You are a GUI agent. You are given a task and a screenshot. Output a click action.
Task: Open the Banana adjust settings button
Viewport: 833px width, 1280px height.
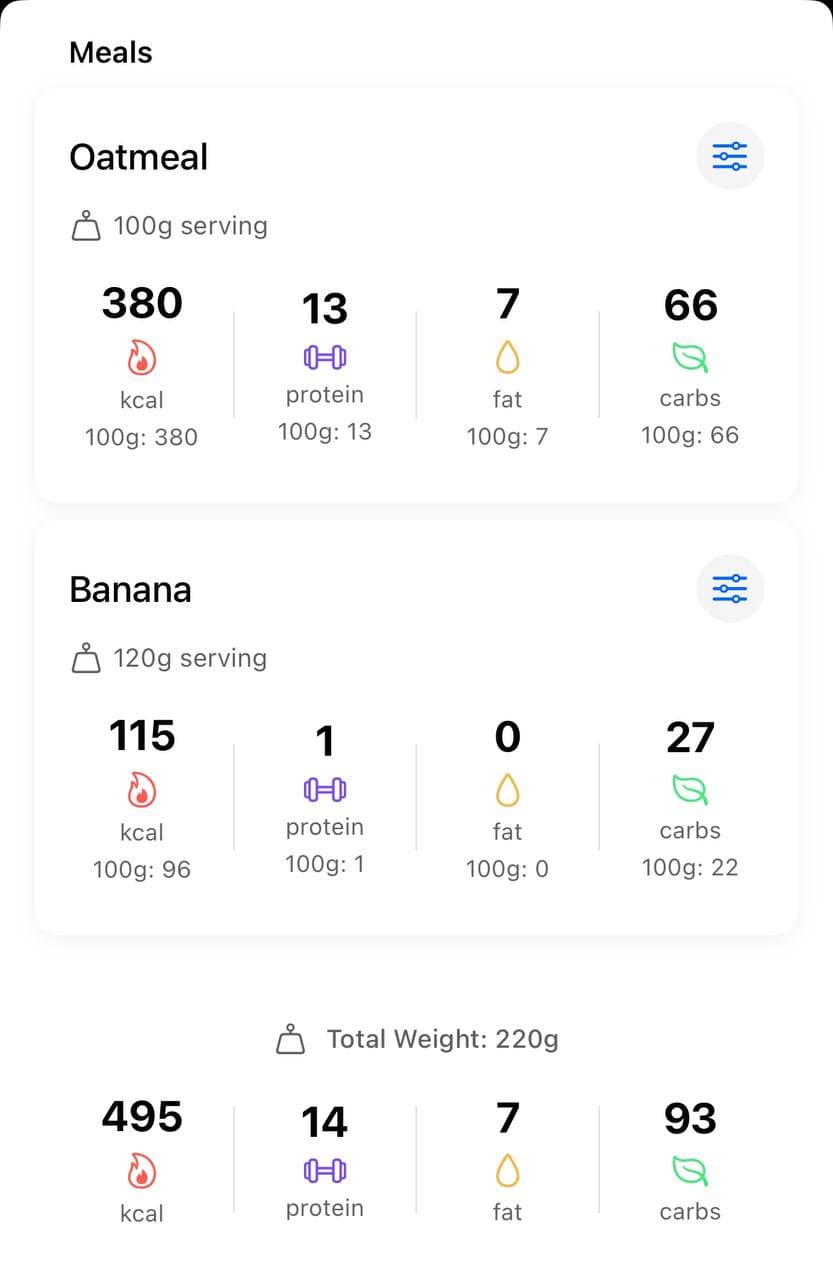(x=730, y=588)
